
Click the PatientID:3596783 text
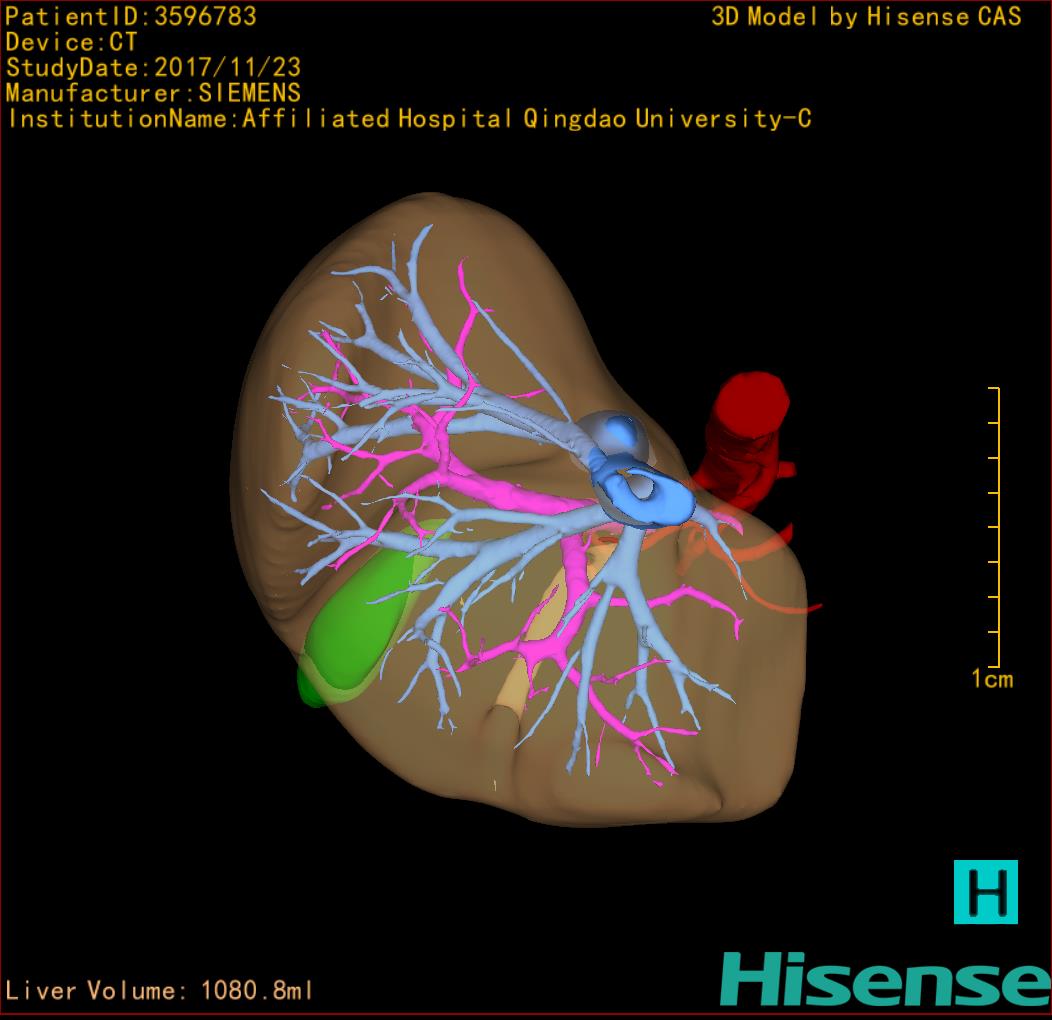[x=131, y=17]
